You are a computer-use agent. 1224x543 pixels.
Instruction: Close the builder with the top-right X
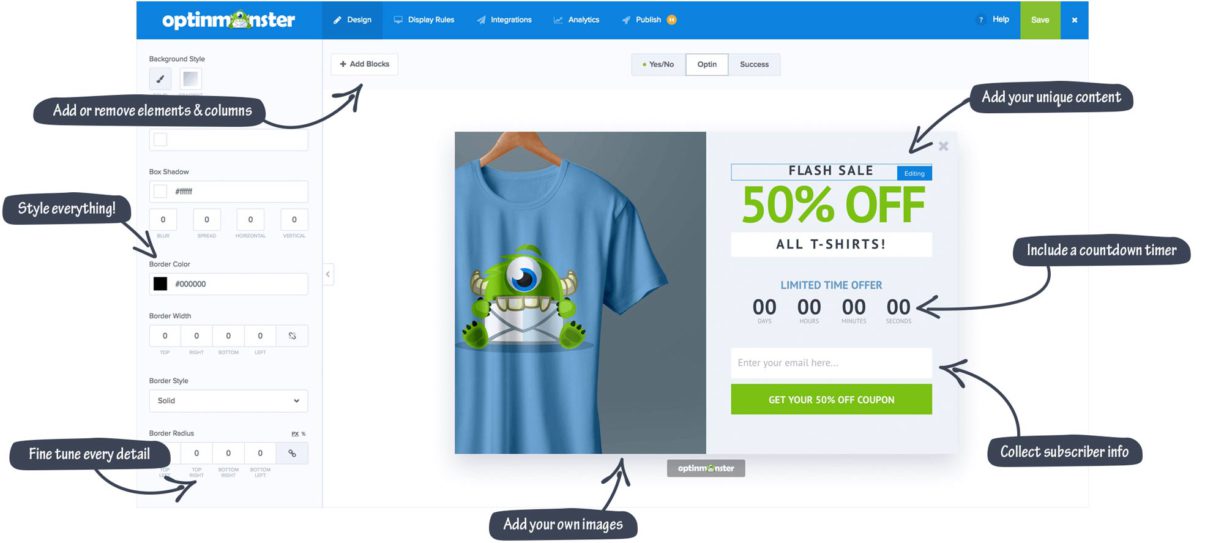pos(1075,20)
